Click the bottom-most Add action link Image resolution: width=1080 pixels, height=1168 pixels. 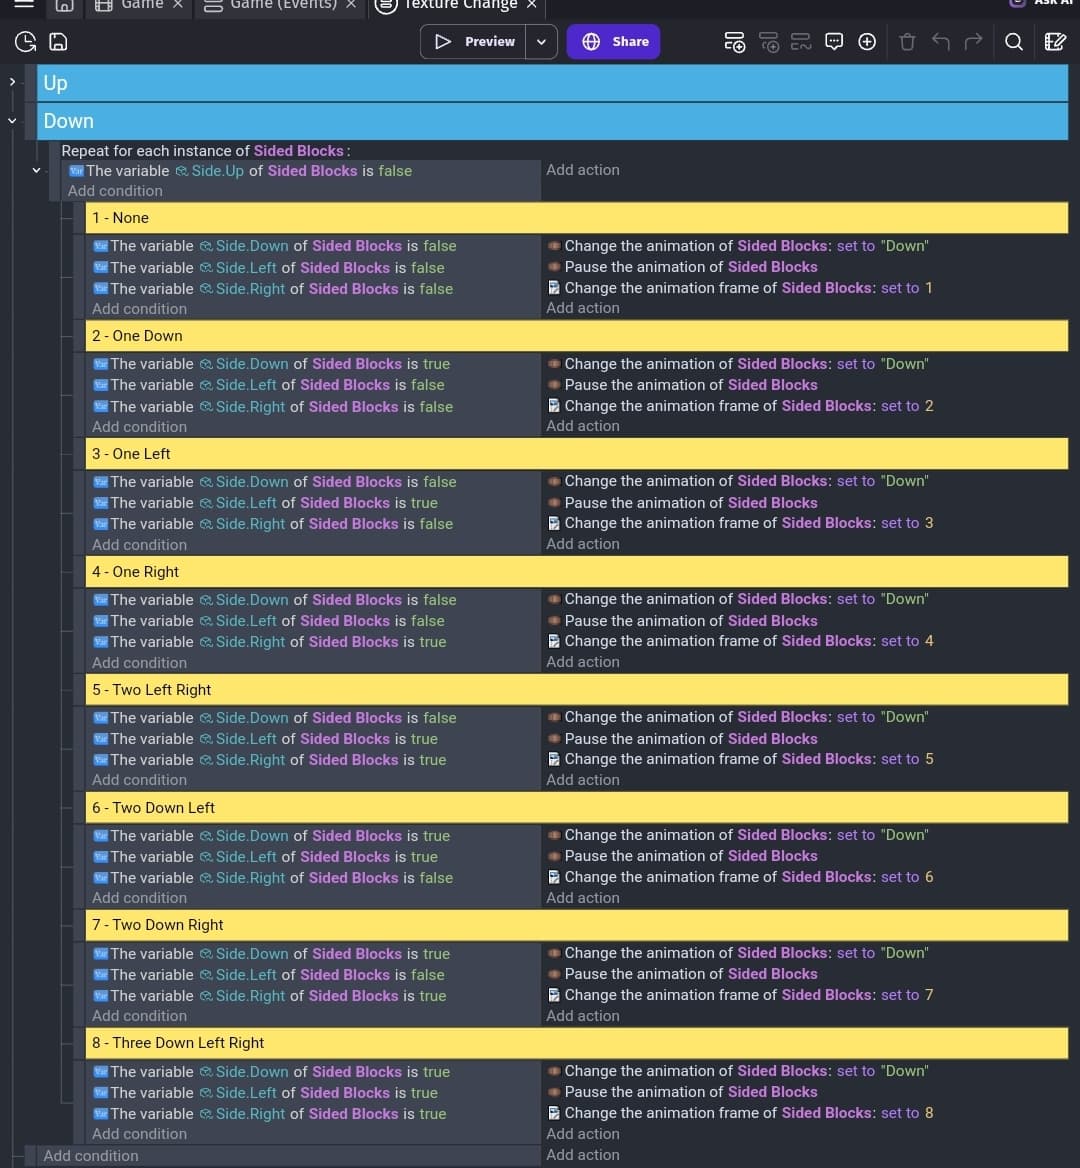[x=582, y=1155]
